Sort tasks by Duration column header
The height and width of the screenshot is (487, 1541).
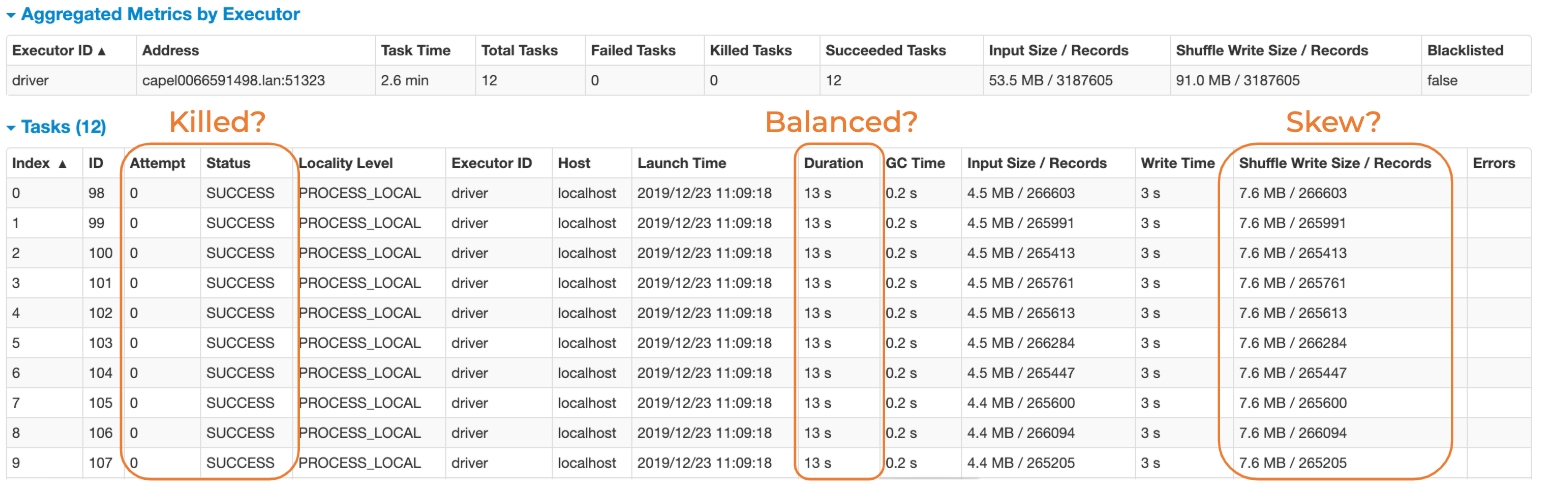[833, 163]
